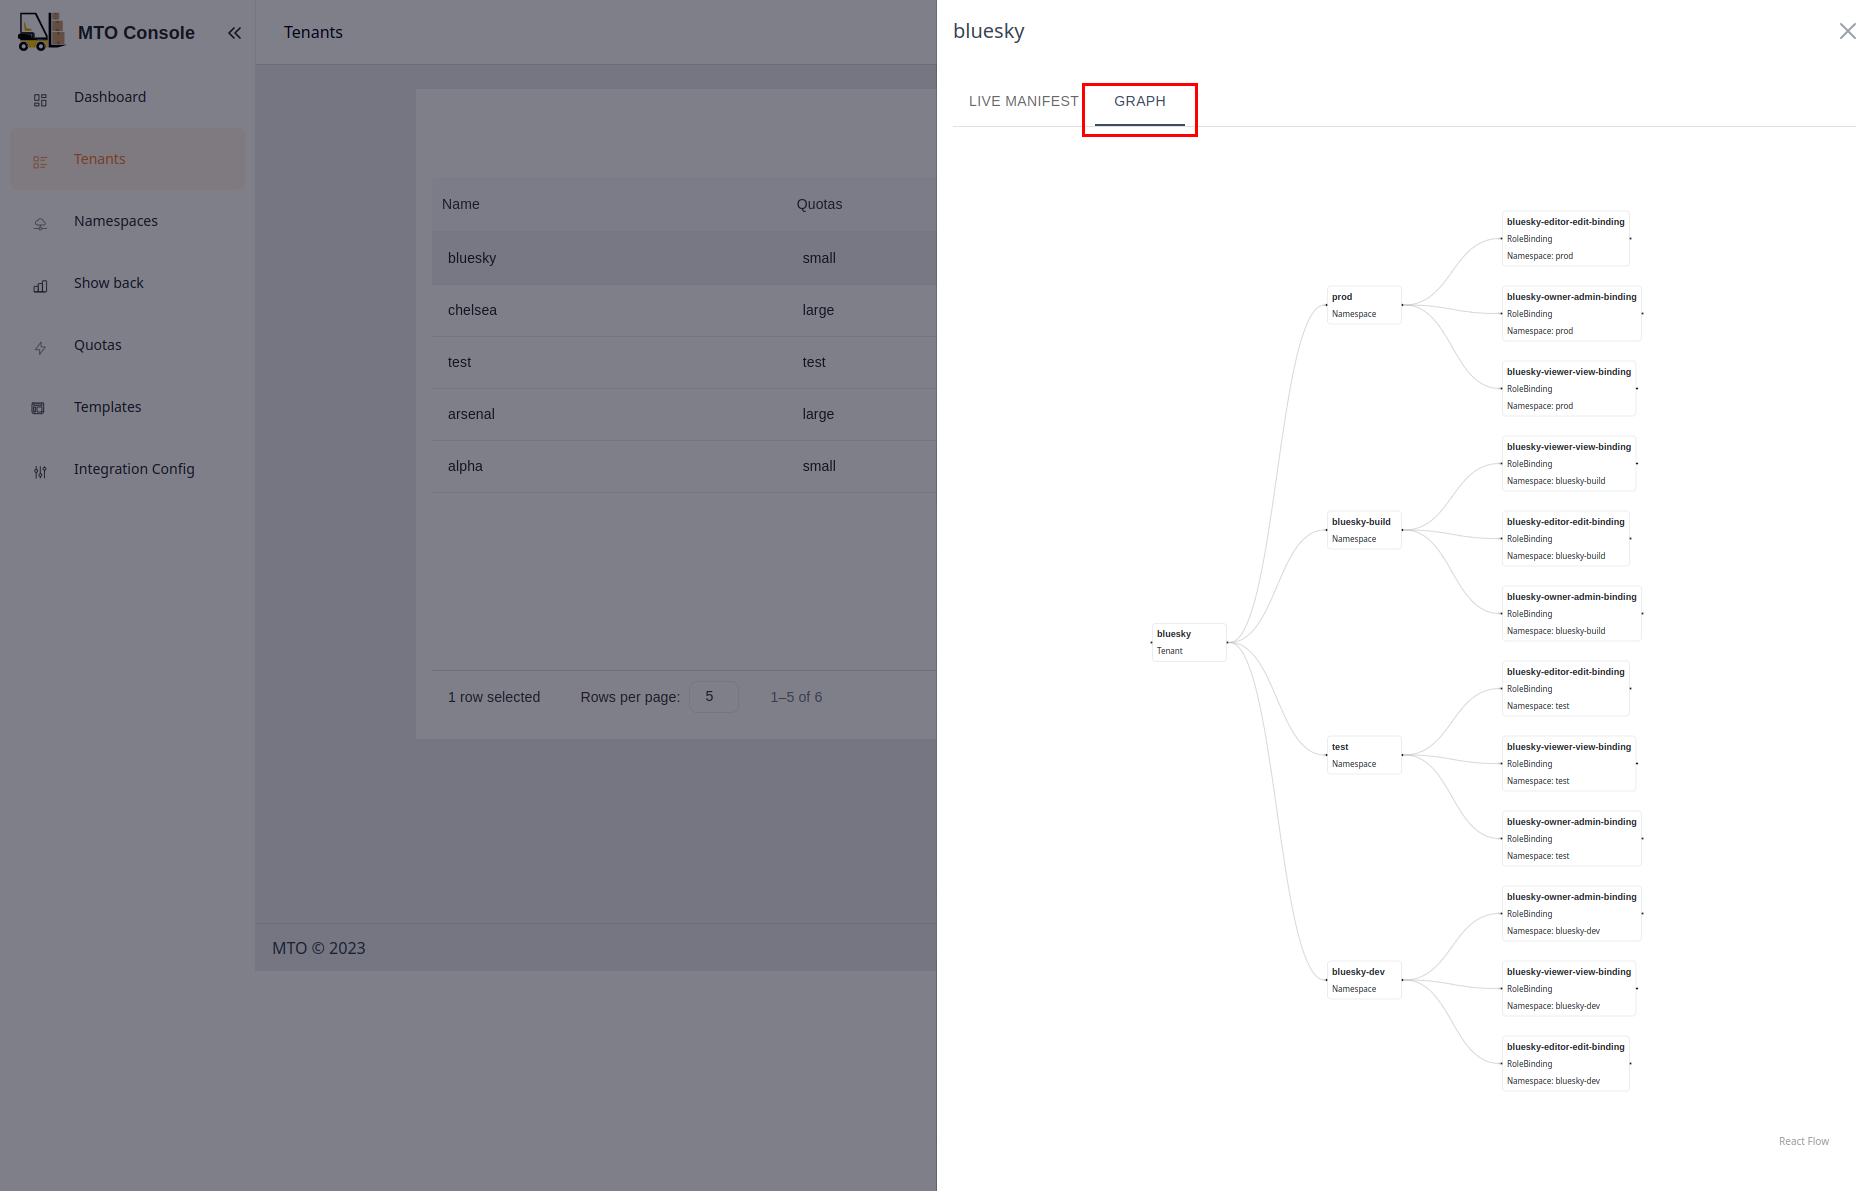Select the bluesky Tenant node

click(1188, 642)
